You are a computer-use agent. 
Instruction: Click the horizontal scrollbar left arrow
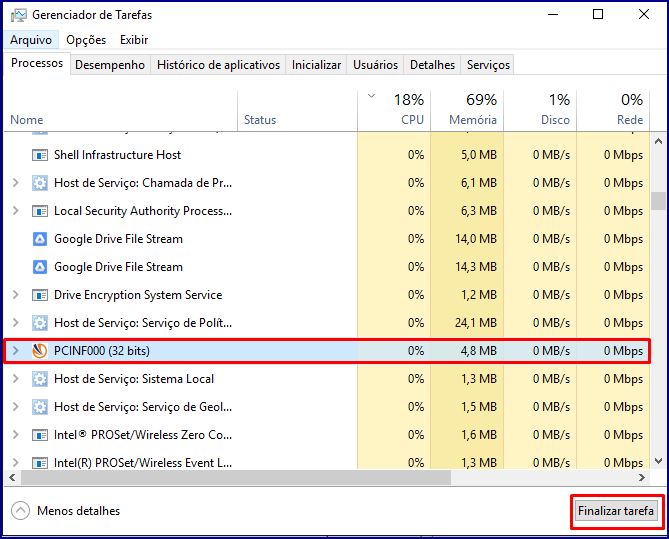click(x=12, y=478)
